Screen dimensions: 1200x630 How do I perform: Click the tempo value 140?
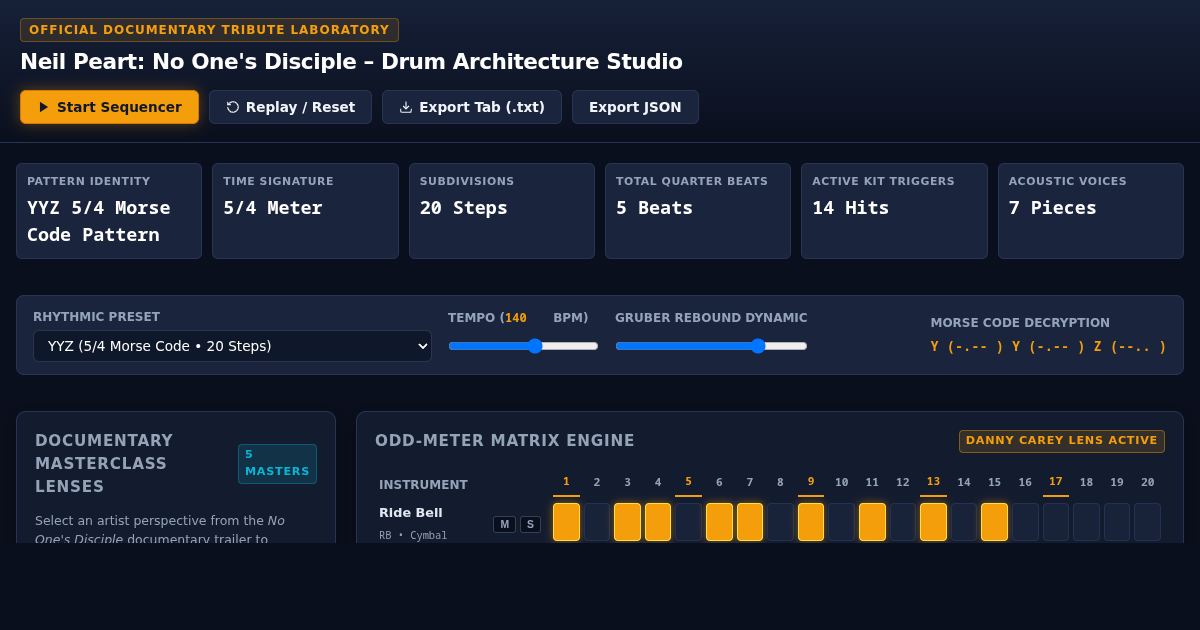(516, 318)
